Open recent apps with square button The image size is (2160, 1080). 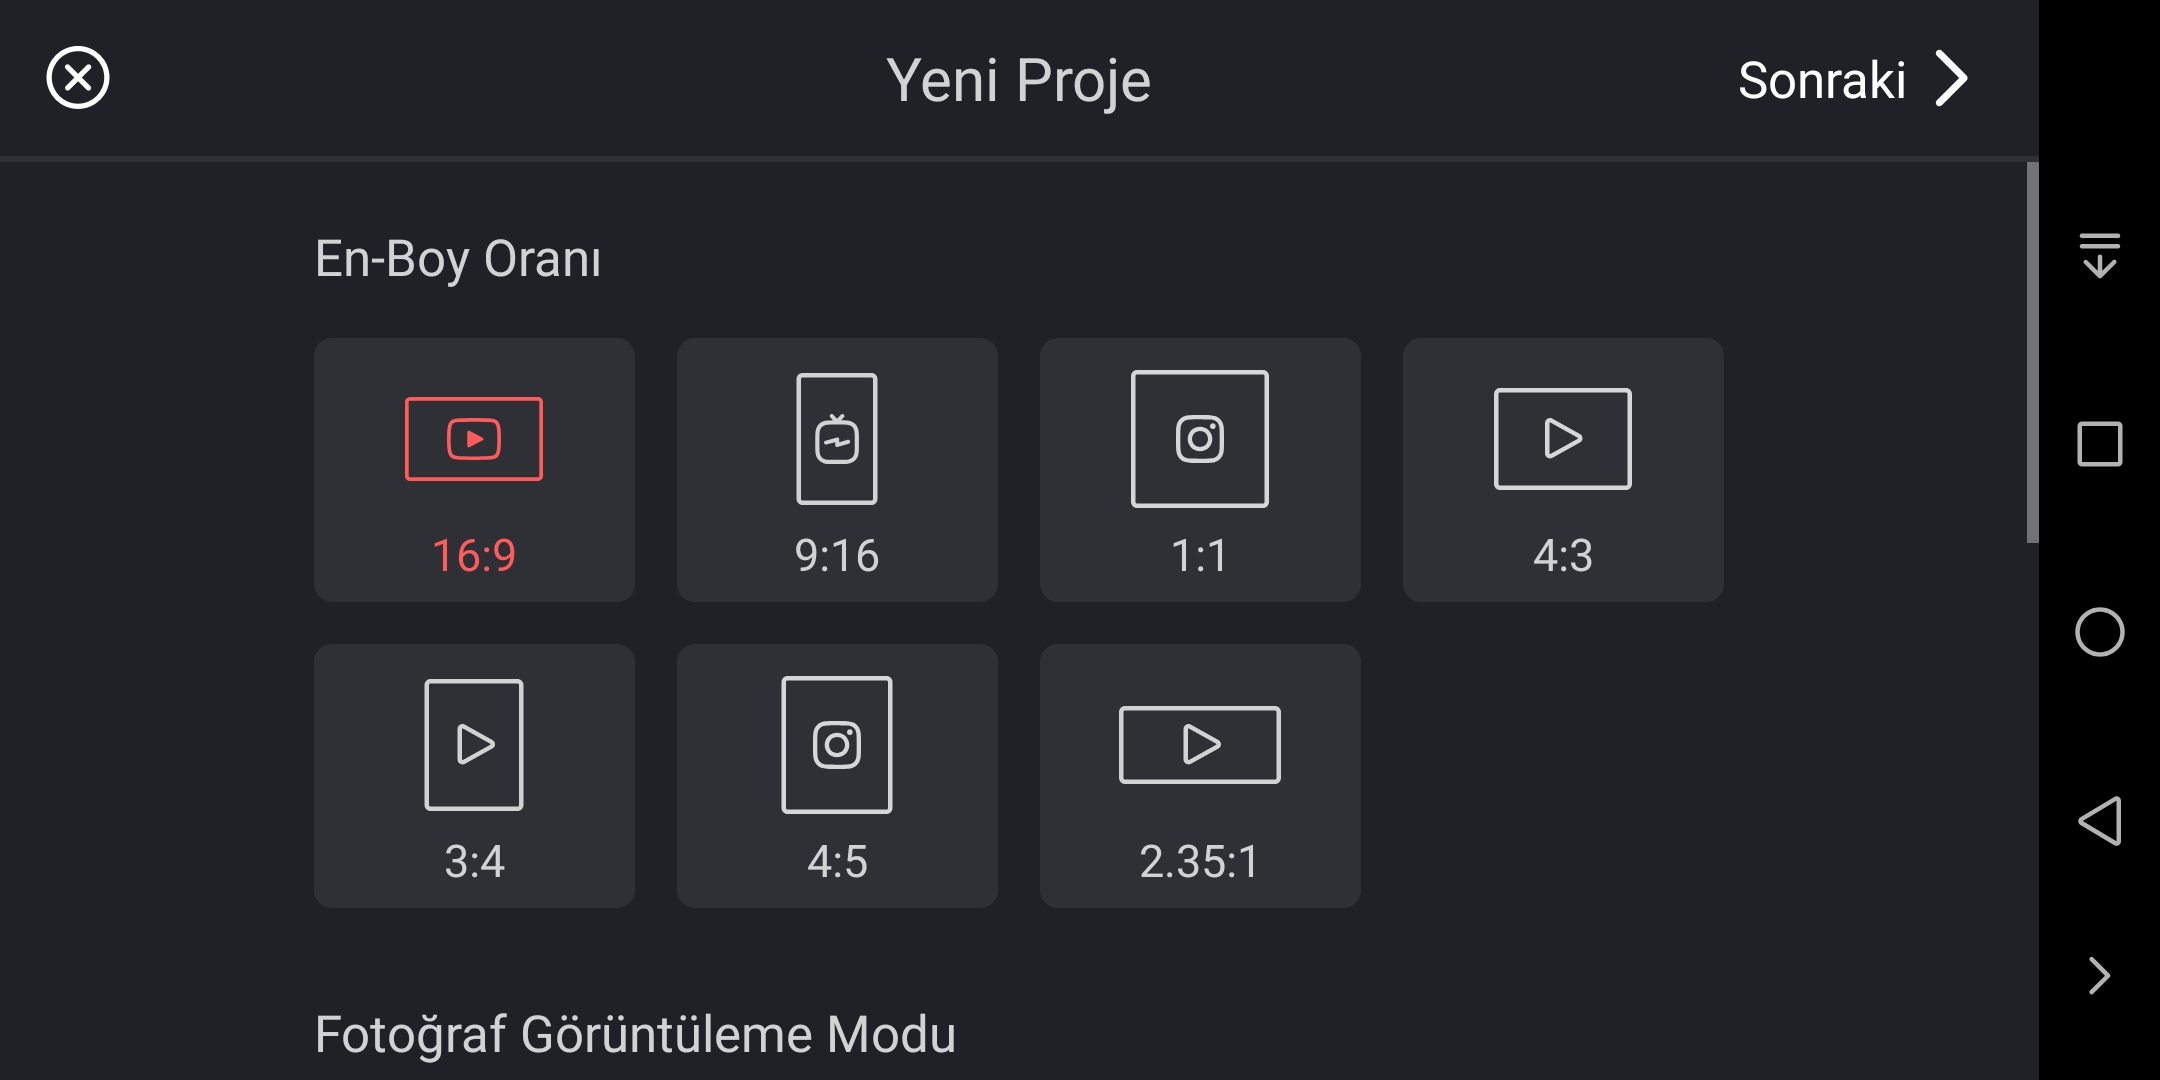[x=2100, y=444]
